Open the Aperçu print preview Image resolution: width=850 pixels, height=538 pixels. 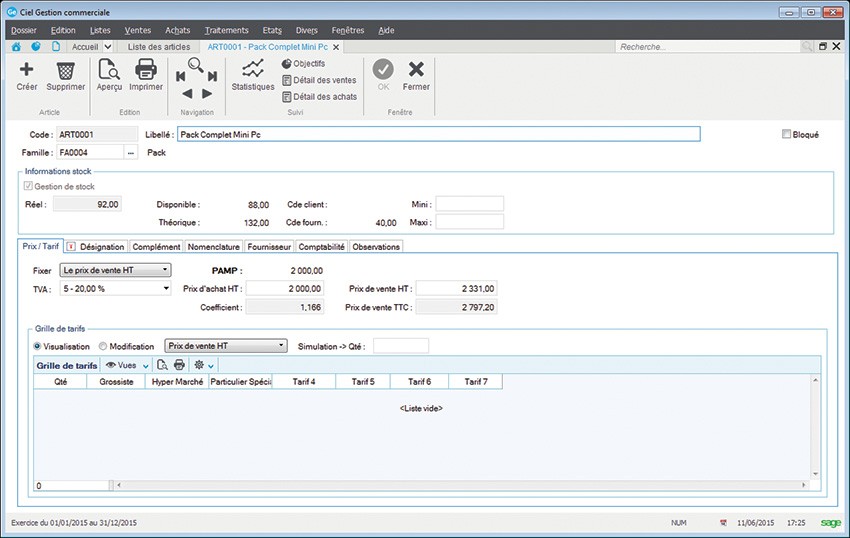(109, 71)
